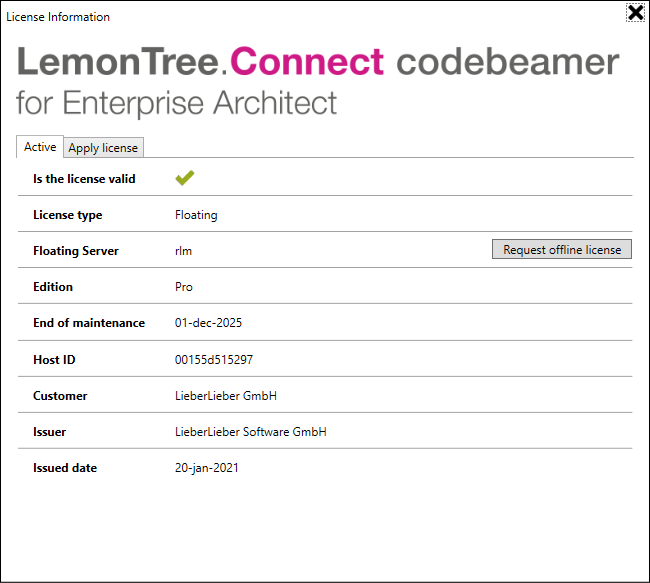Close the License Information dialog
650x583 pixels.
click(635, 12)
